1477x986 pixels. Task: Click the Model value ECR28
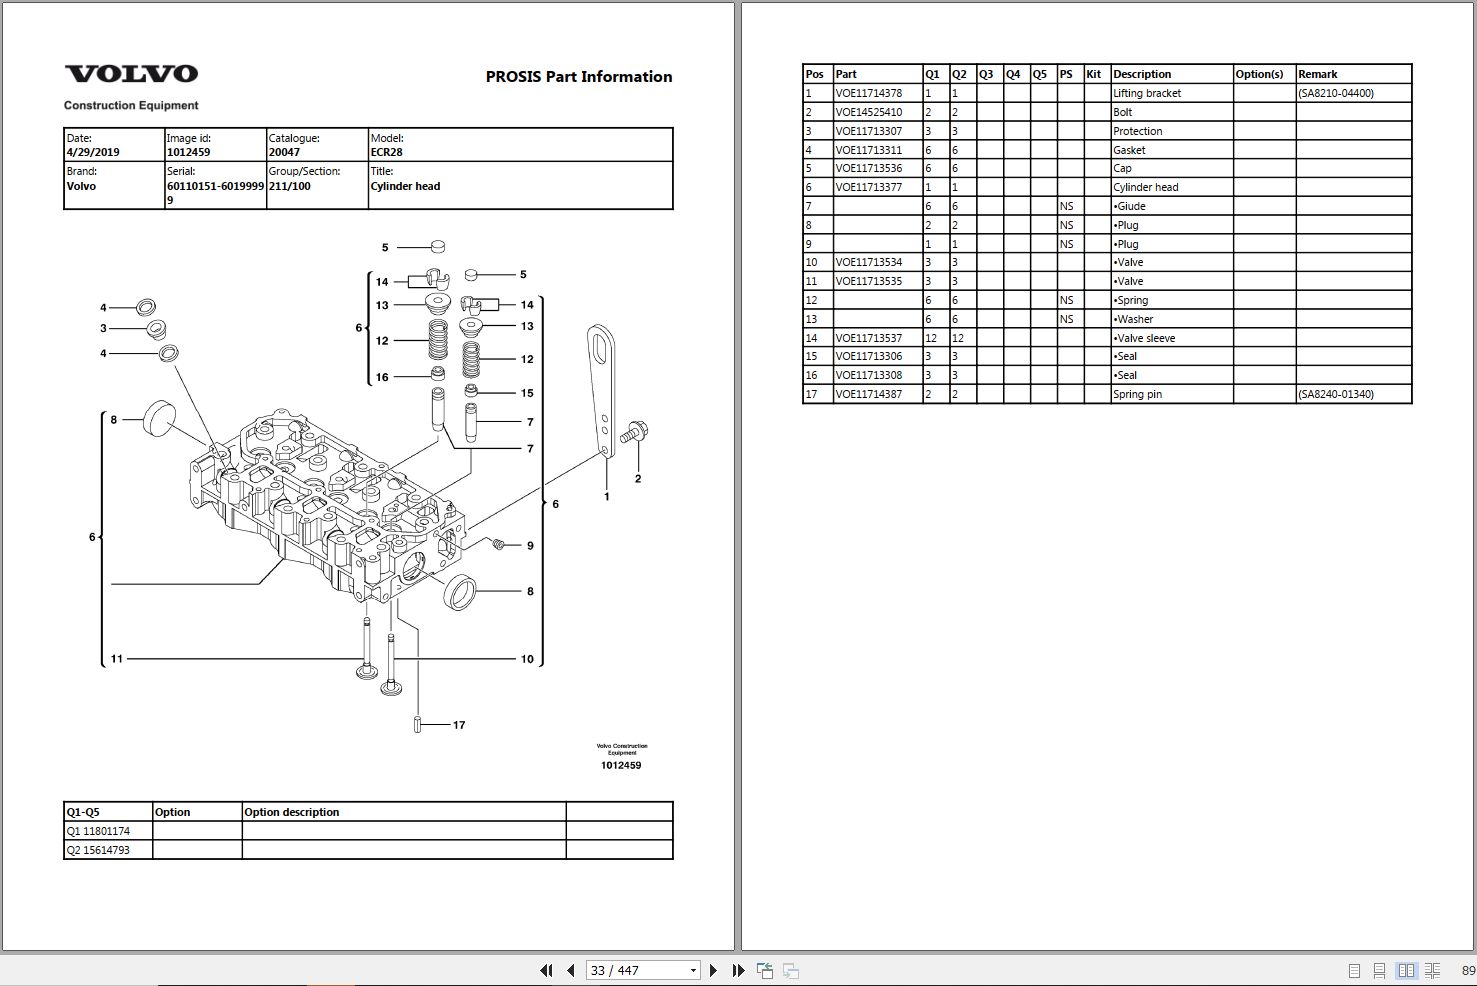coord(386,152)
